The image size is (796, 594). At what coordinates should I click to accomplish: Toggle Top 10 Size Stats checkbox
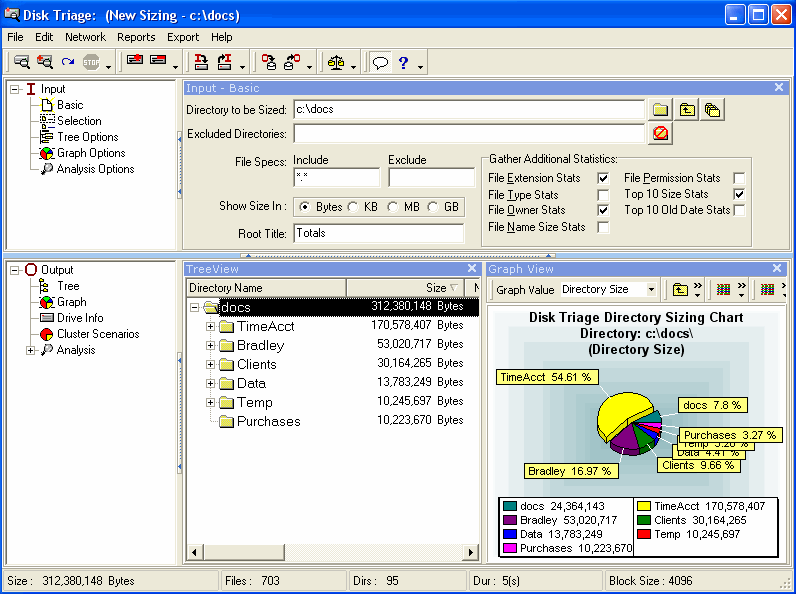click(x=739, y=194)
